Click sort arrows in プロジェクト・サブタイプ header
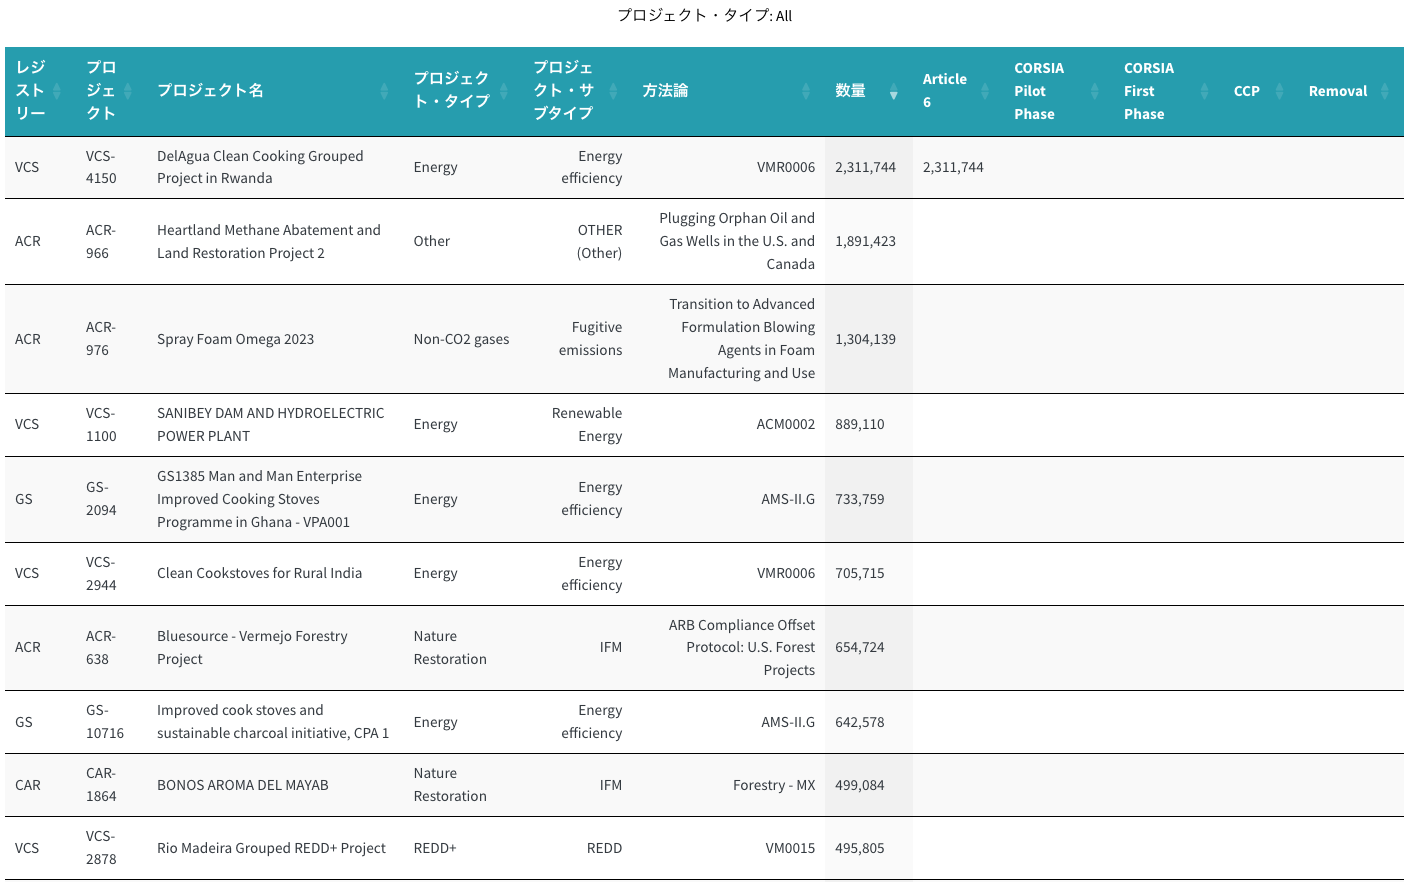Image resolution: width=1408 pixels, height=882 pixels. pyautogui.click(x=613, y=91)
